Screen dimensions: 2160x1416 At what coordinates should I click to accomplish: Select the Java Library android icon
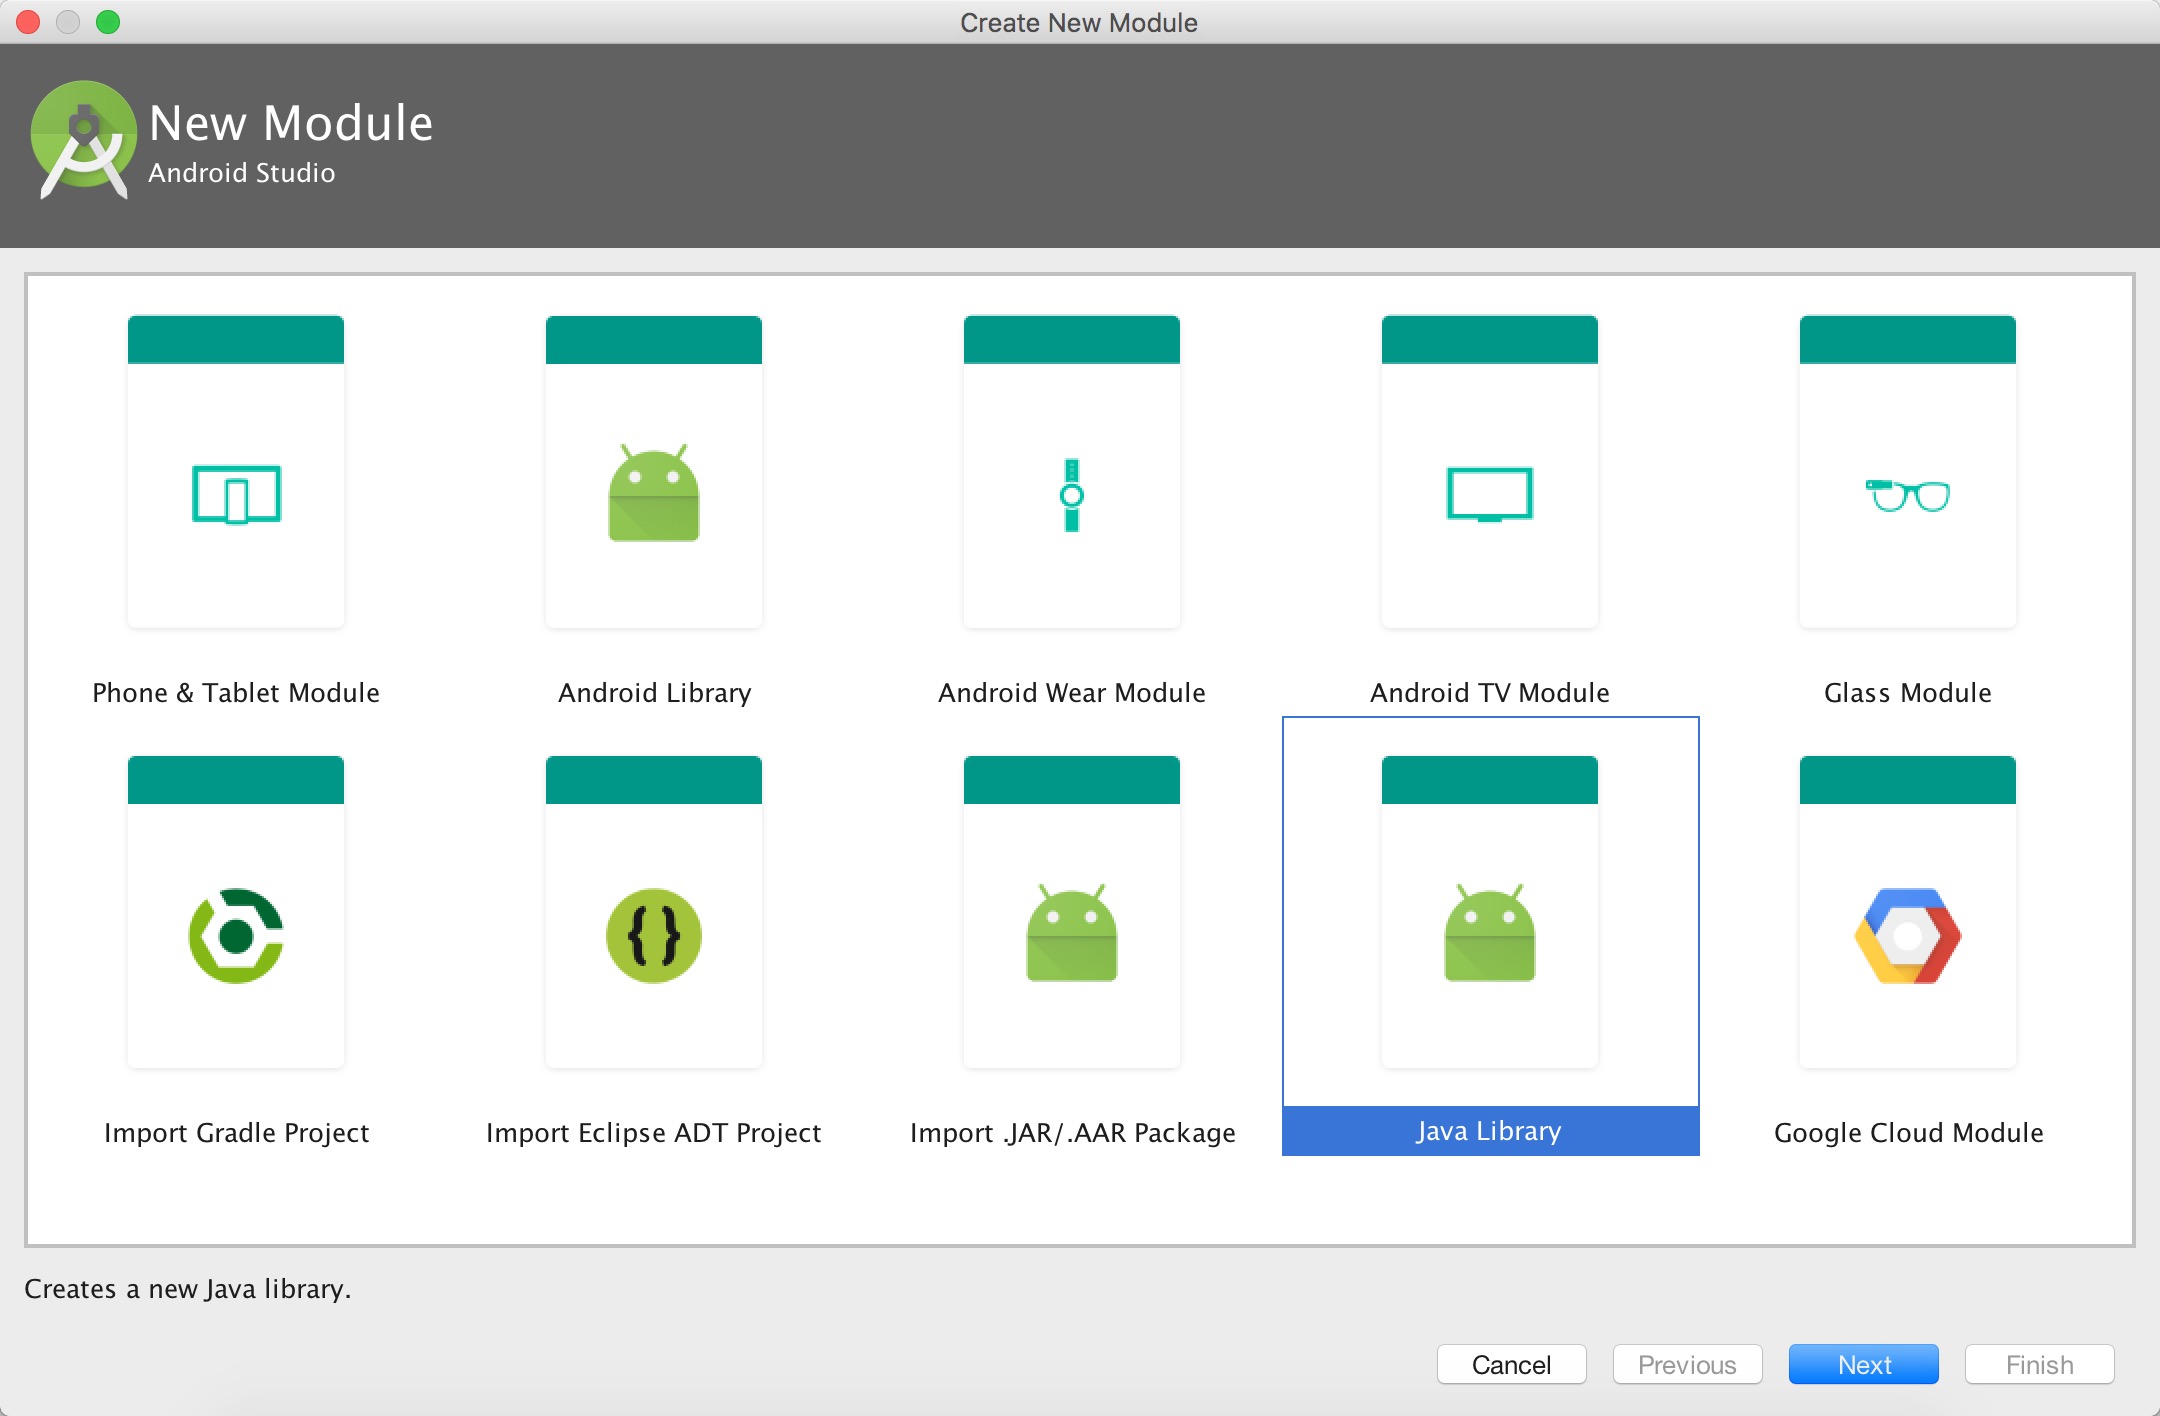[x=1490, y=933]
